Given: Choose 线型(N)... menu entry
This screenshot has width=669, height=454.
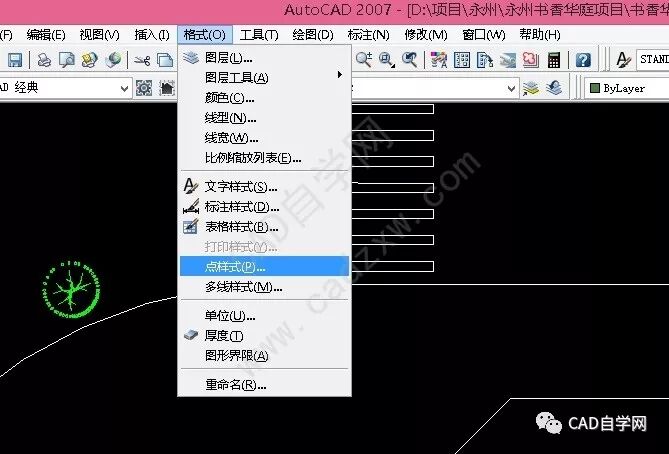Looking at the screenshot, I should pos(264,118).
